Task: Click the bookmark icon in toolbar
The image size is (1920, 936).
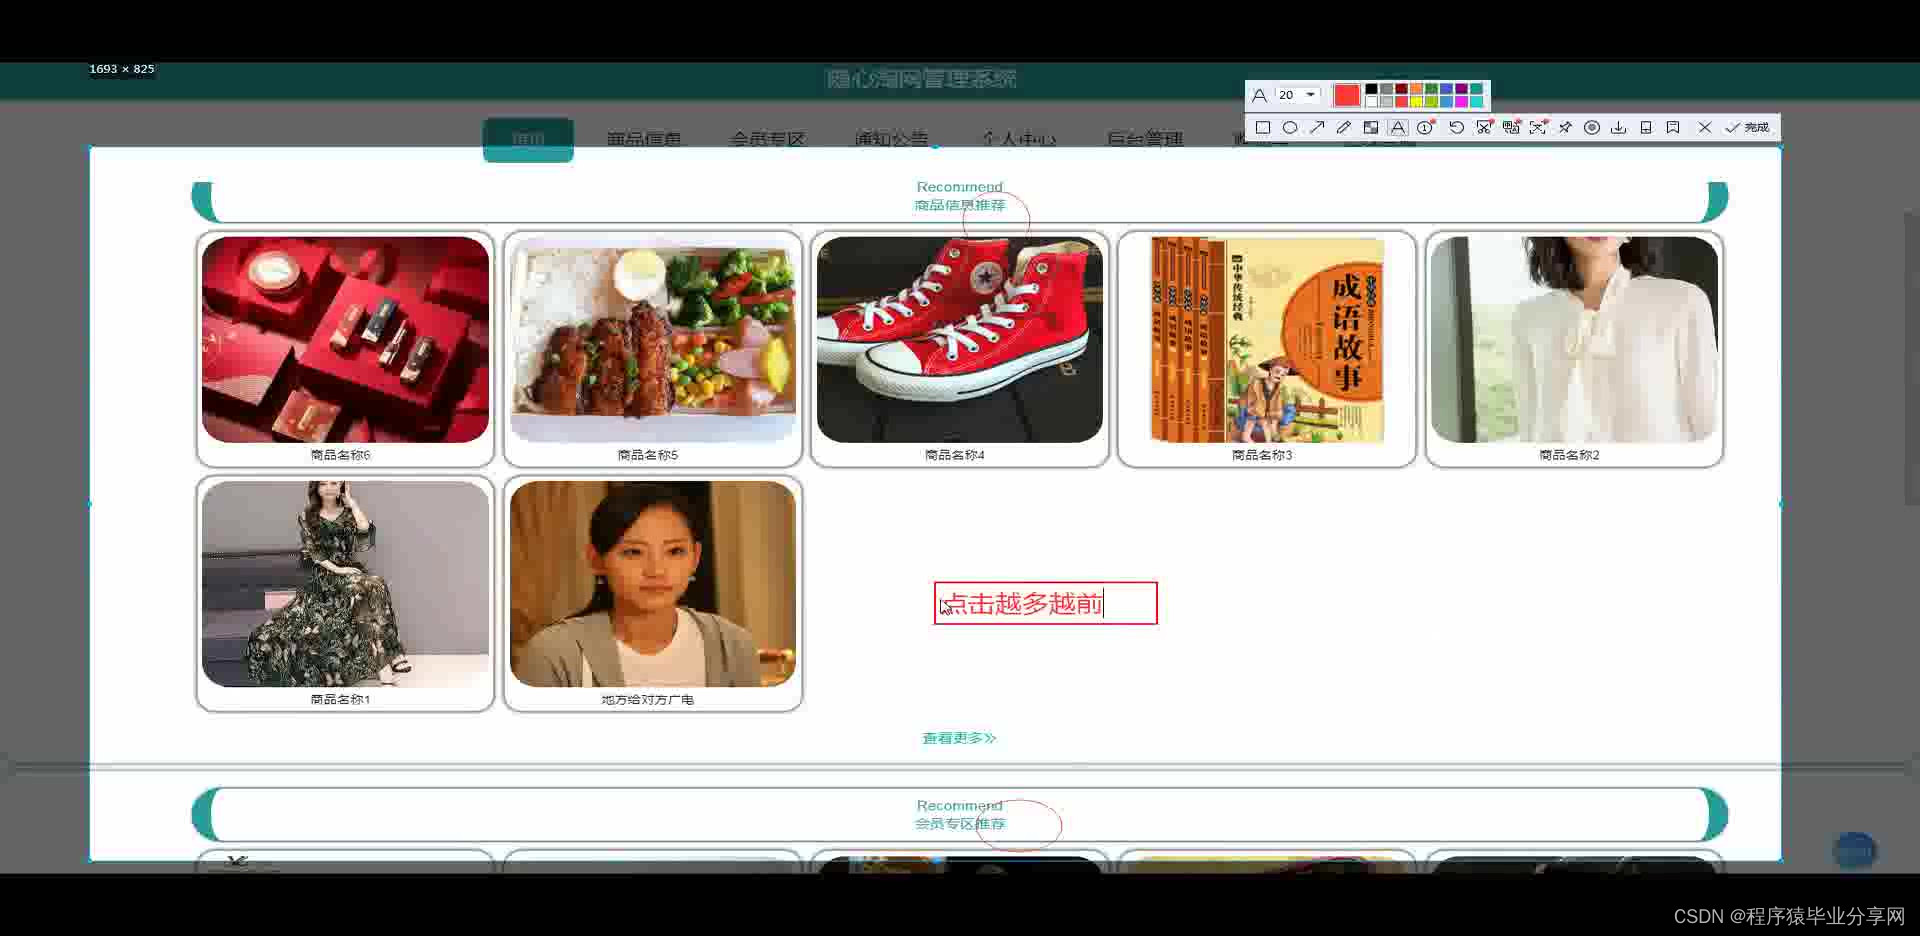Action: click(x=1673, y=128)
